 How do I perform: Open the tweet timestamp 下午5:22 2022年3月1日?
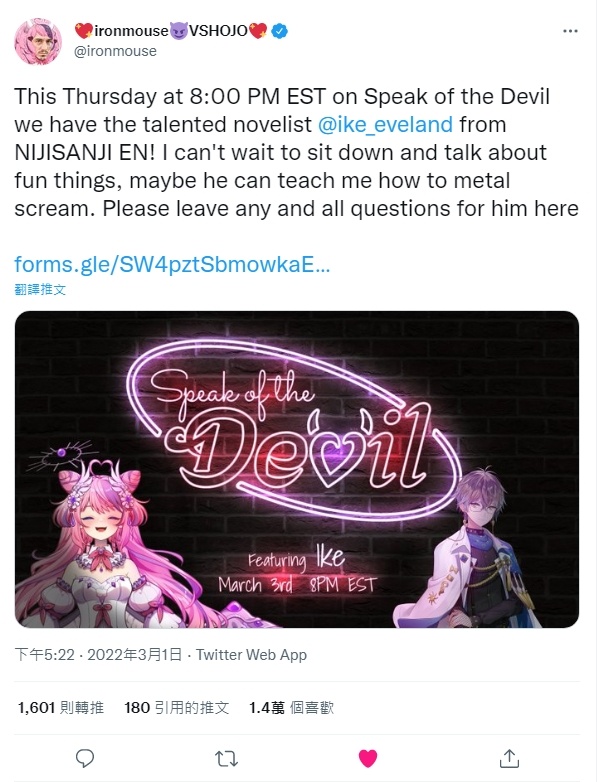[x=98, y=655]
